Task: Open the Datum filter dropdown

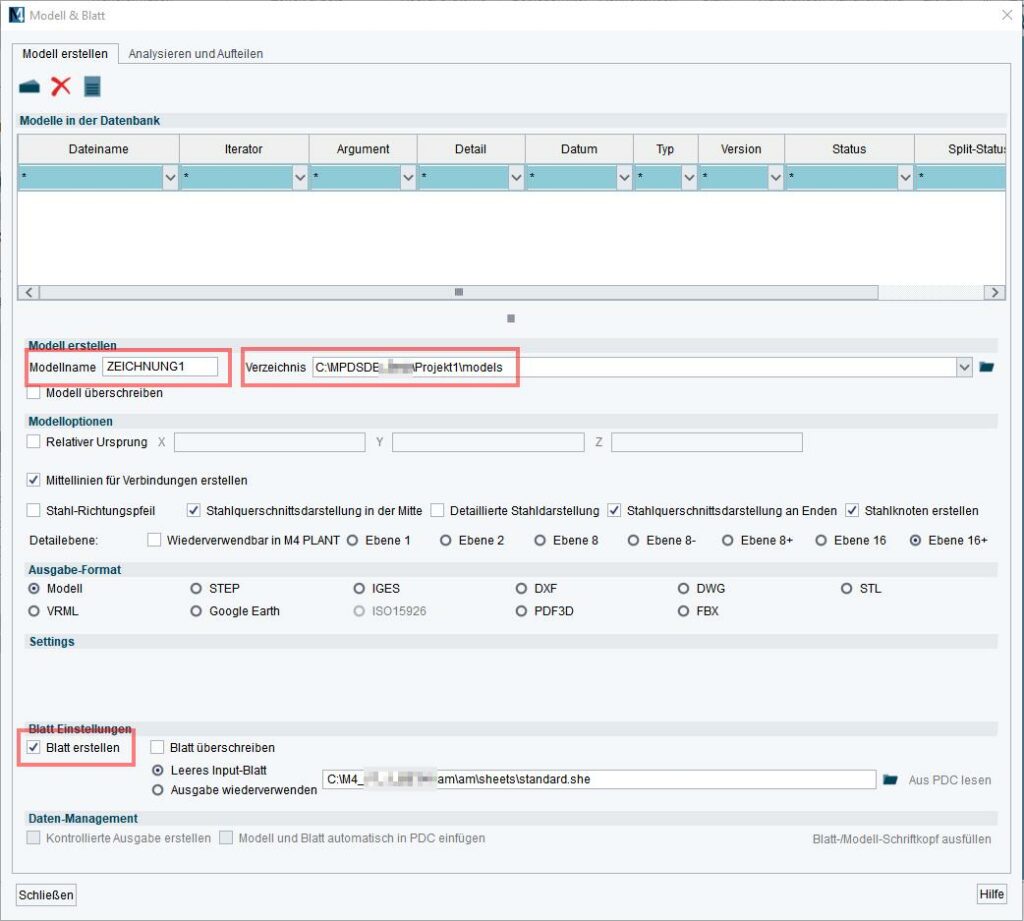Action: [x=624, y=178]
